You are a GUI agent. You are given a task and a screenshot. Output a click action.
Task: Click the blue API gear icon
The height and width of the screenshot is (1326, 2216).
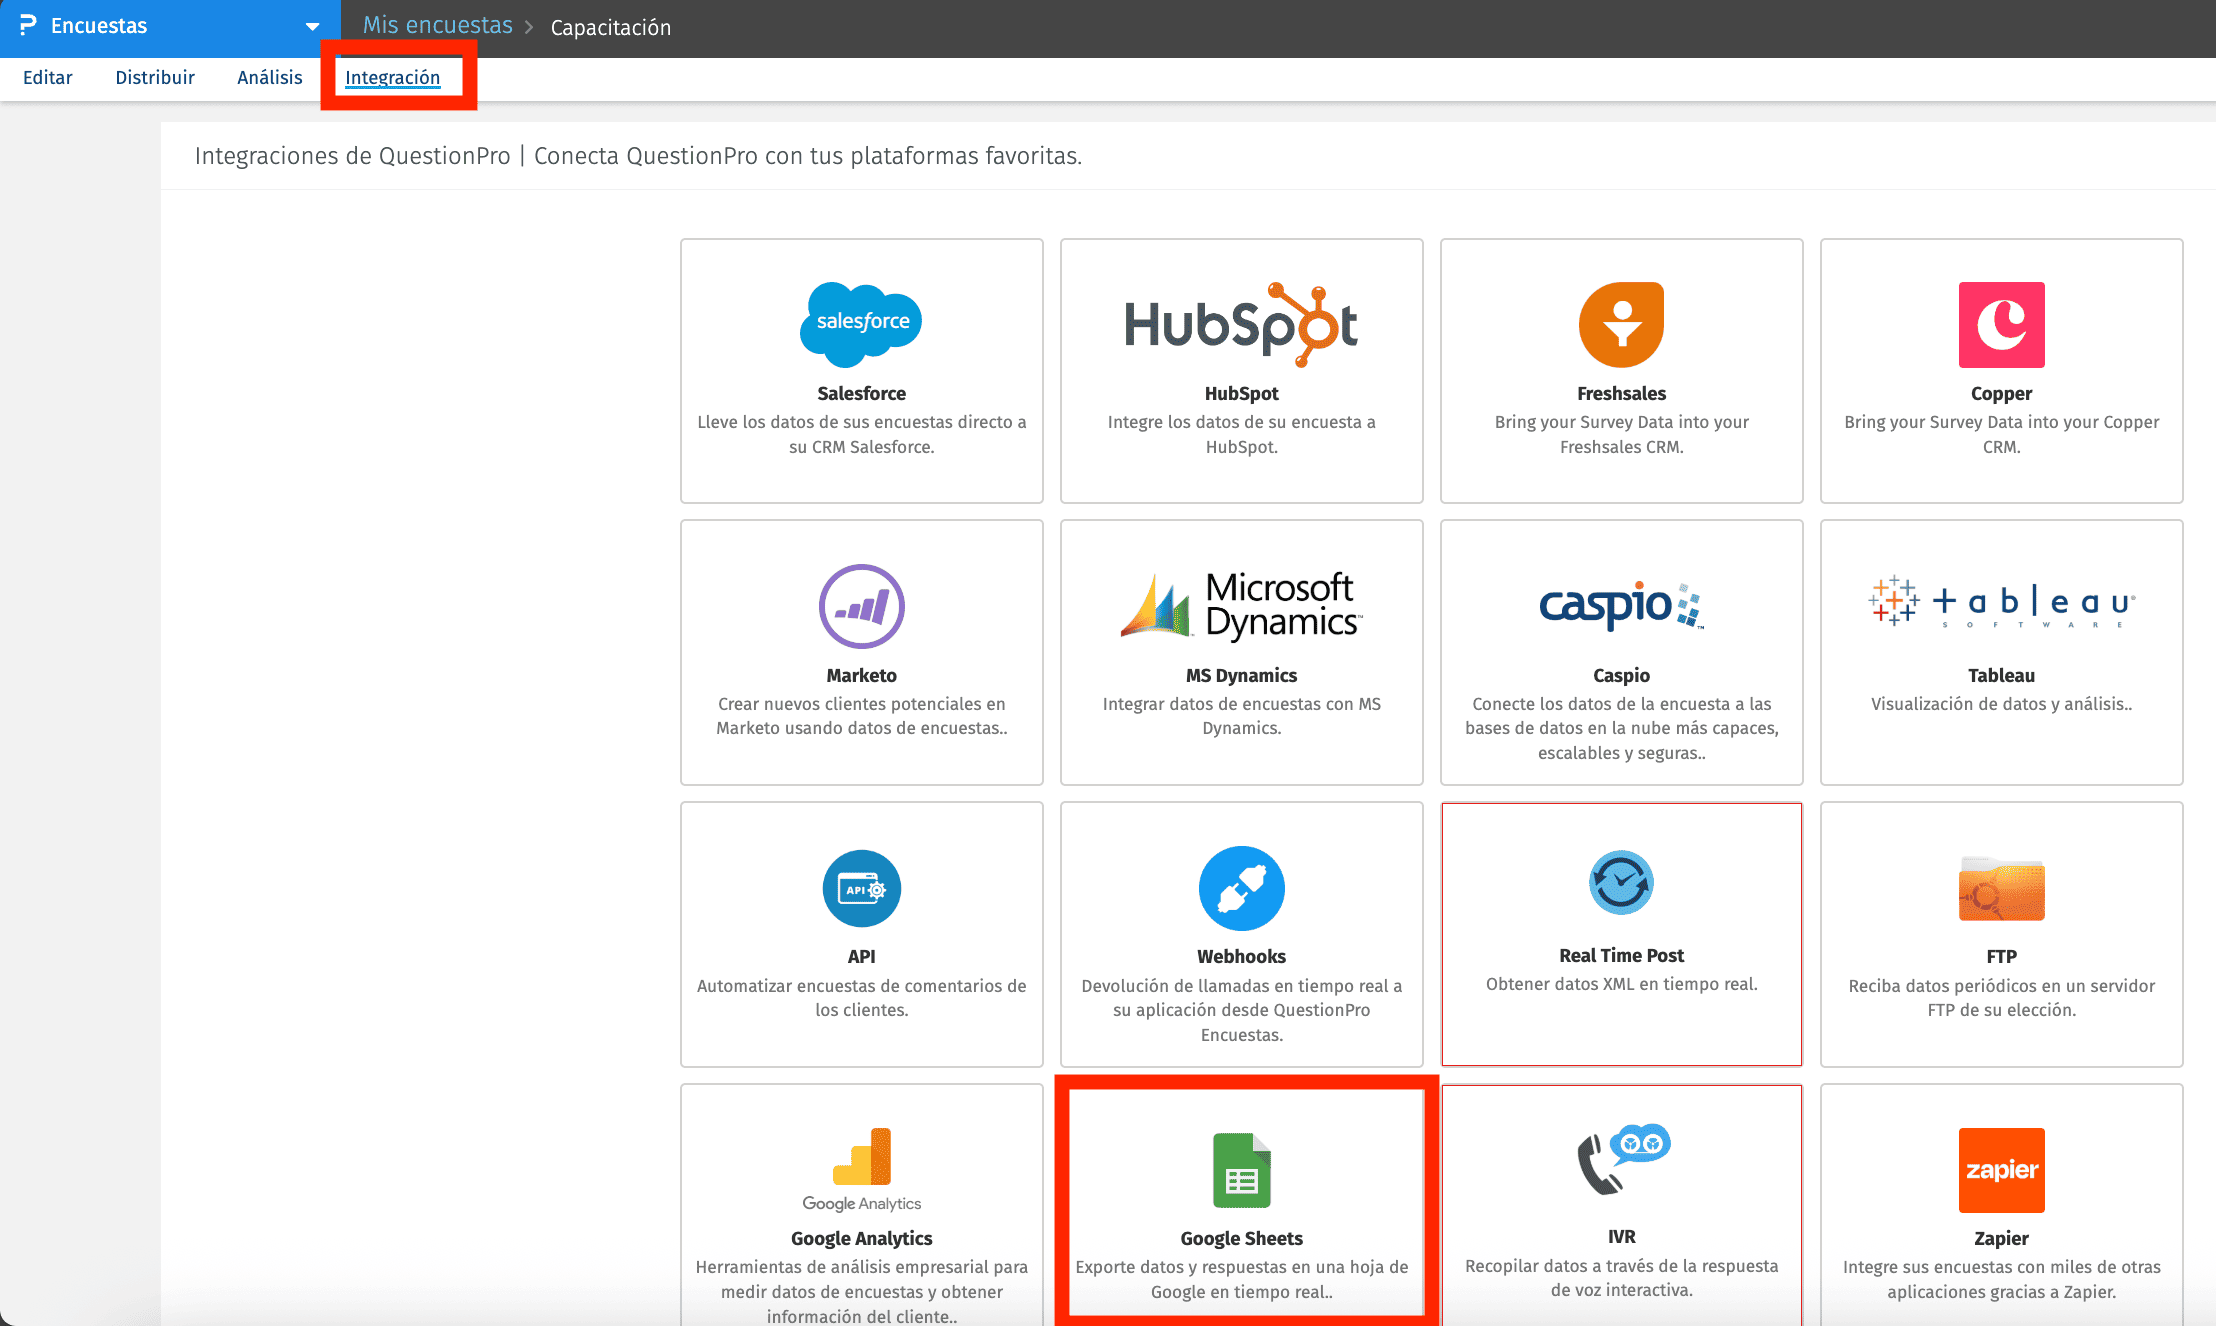pos(861,888)
